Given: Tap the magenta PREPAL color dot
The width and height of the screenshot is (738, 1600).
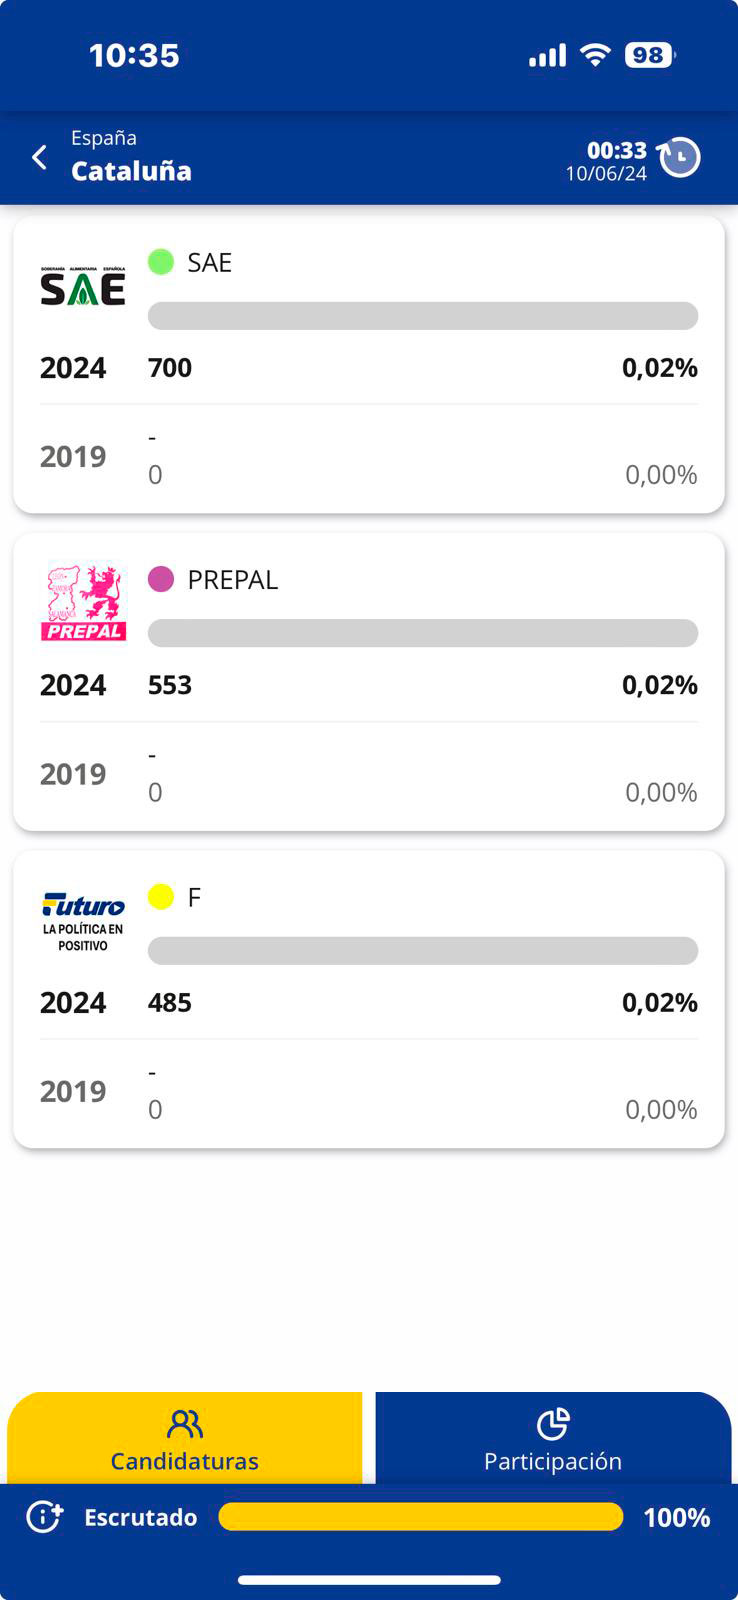Looking at the screenshot, I should [161, 579].
